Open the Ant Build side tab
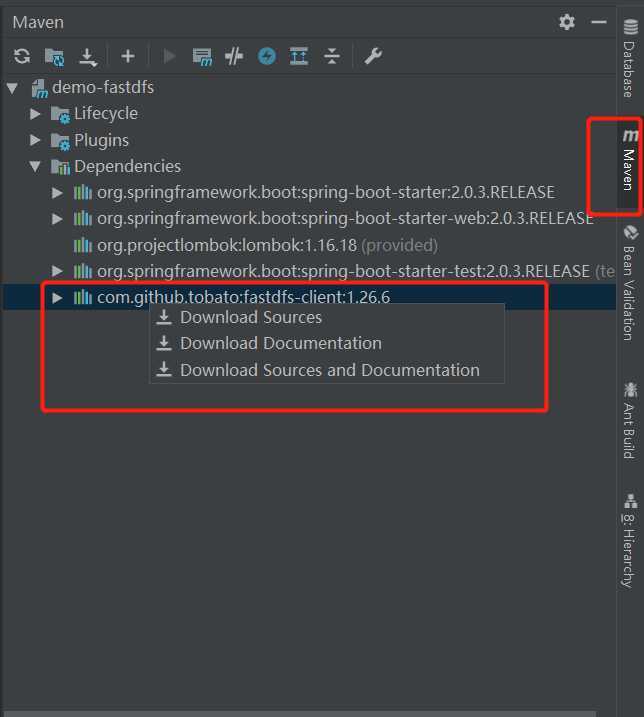Screen dimensions: 644x717 (630, 421)
